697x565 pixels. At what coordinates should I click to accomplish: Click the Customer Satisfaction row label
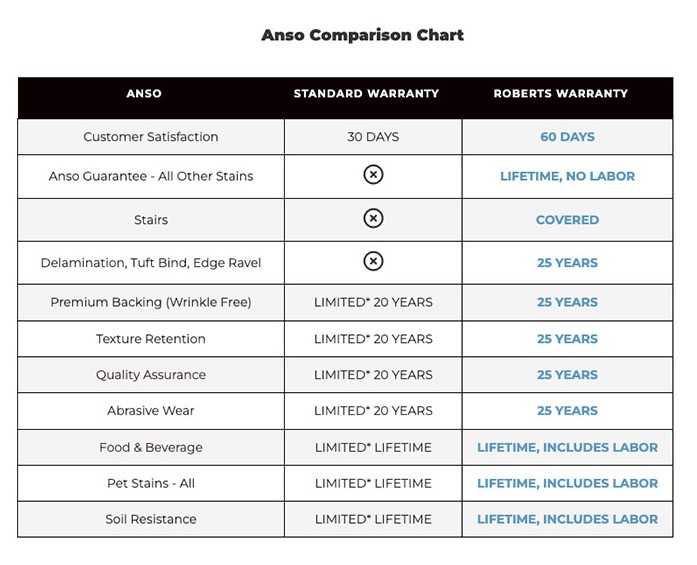pyautogui.click(x=151, y=137)
